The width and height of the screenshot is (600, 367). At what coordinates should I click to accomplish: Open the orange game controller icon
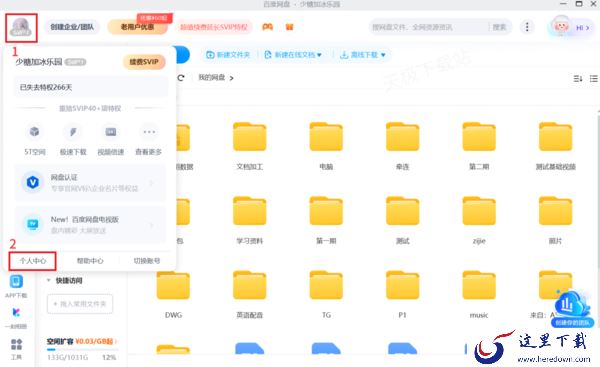[267, 27]
